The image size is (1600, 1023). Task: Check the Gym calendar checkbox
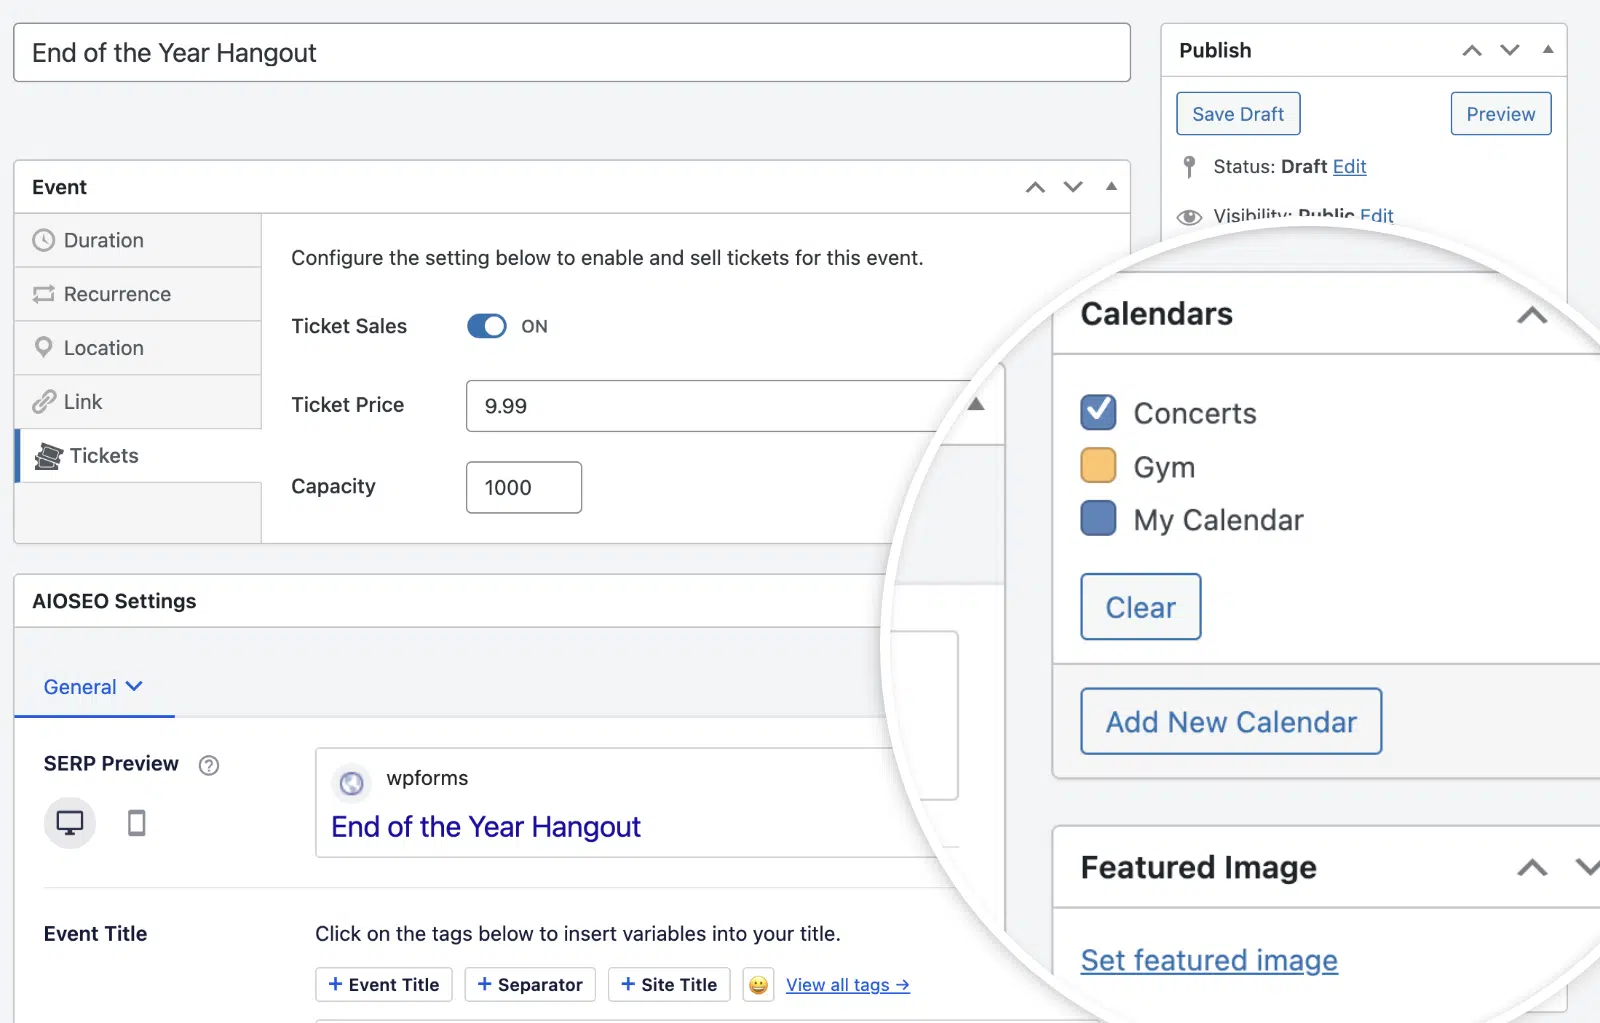point(1098,465)
